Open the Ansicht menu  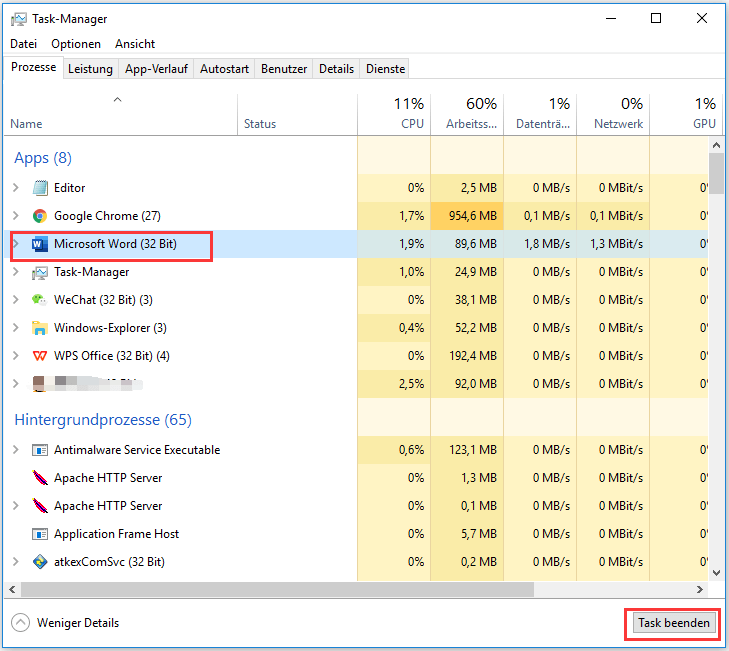pyautogui.click(x=135, y=44)
